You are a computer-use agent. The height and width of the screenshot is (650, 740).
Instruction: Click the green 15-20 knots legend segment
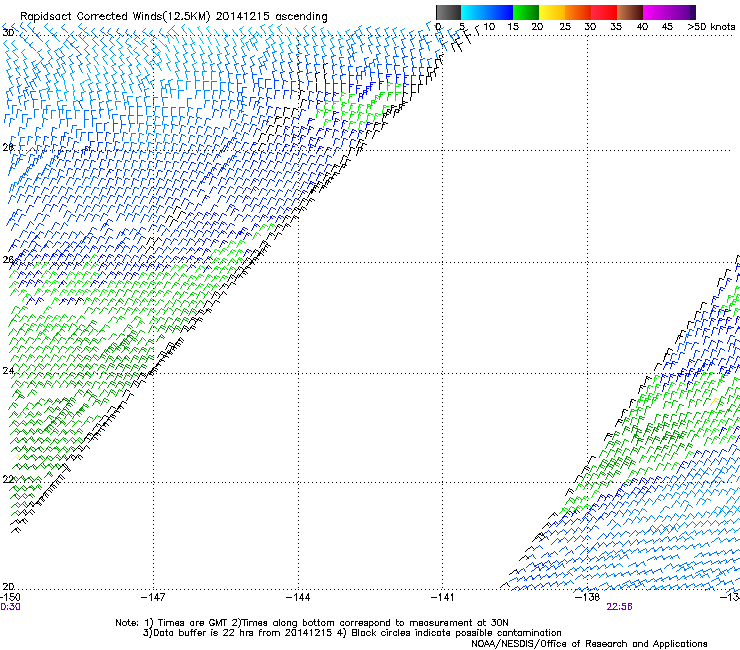pos(526,12)
